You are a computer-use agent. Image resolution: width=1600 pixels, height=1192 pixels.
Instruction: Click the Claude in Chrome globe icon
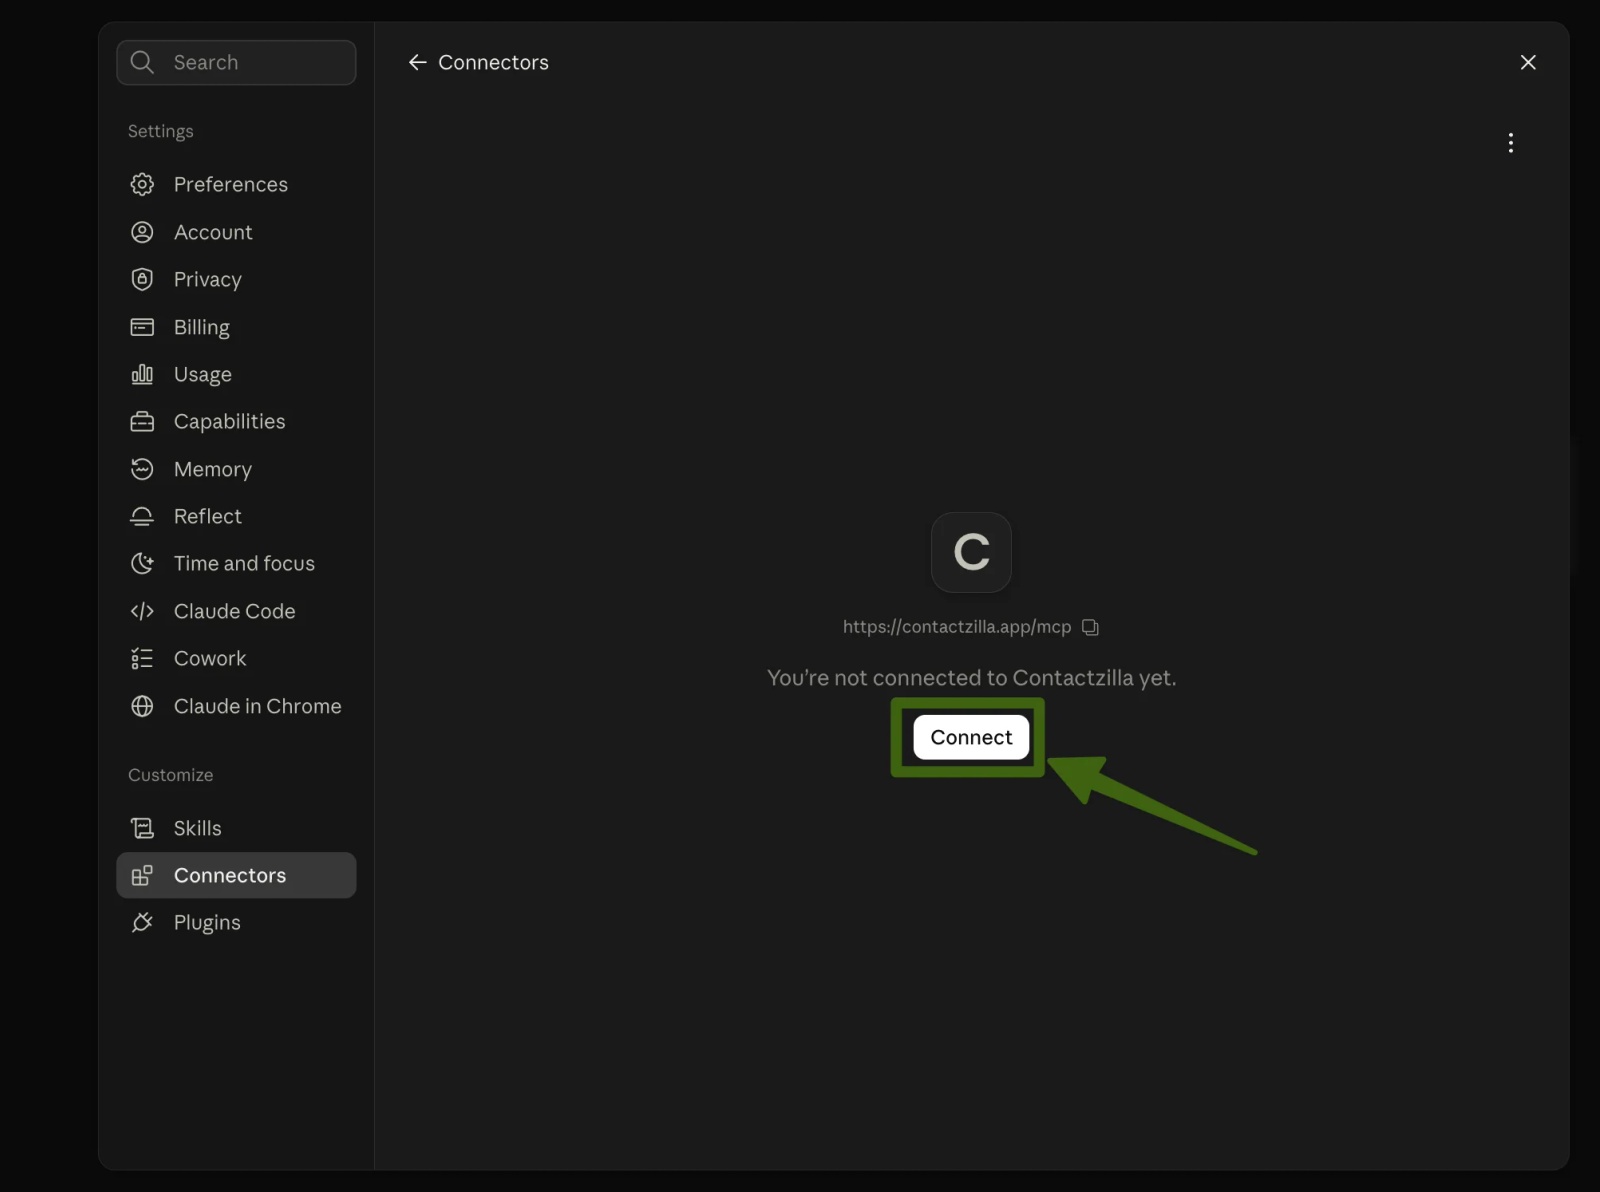tap(142, 706)
